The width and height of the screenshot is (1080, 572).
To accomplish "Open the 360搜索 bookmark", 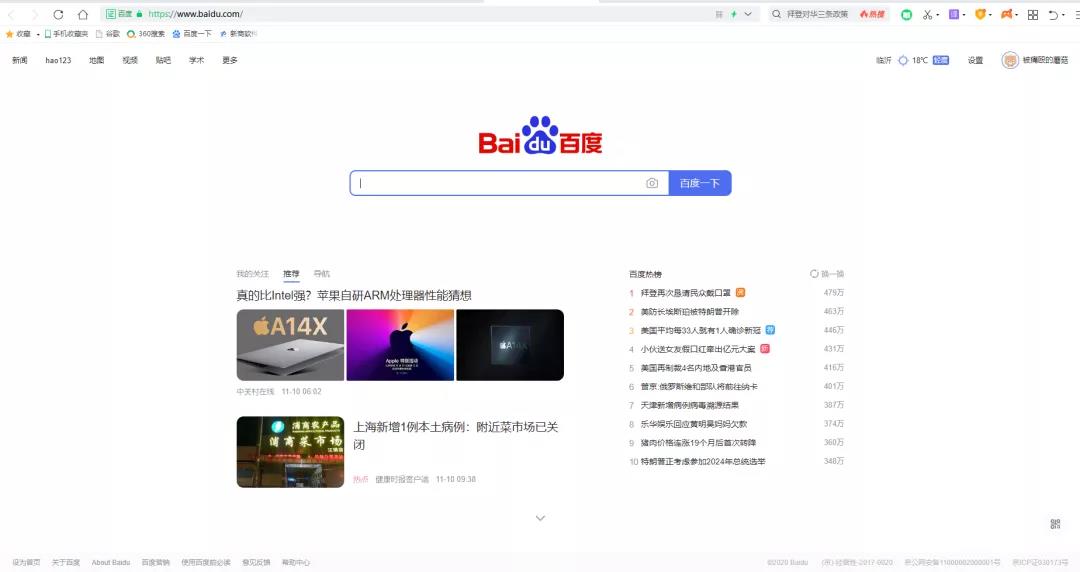I will 146,34.
